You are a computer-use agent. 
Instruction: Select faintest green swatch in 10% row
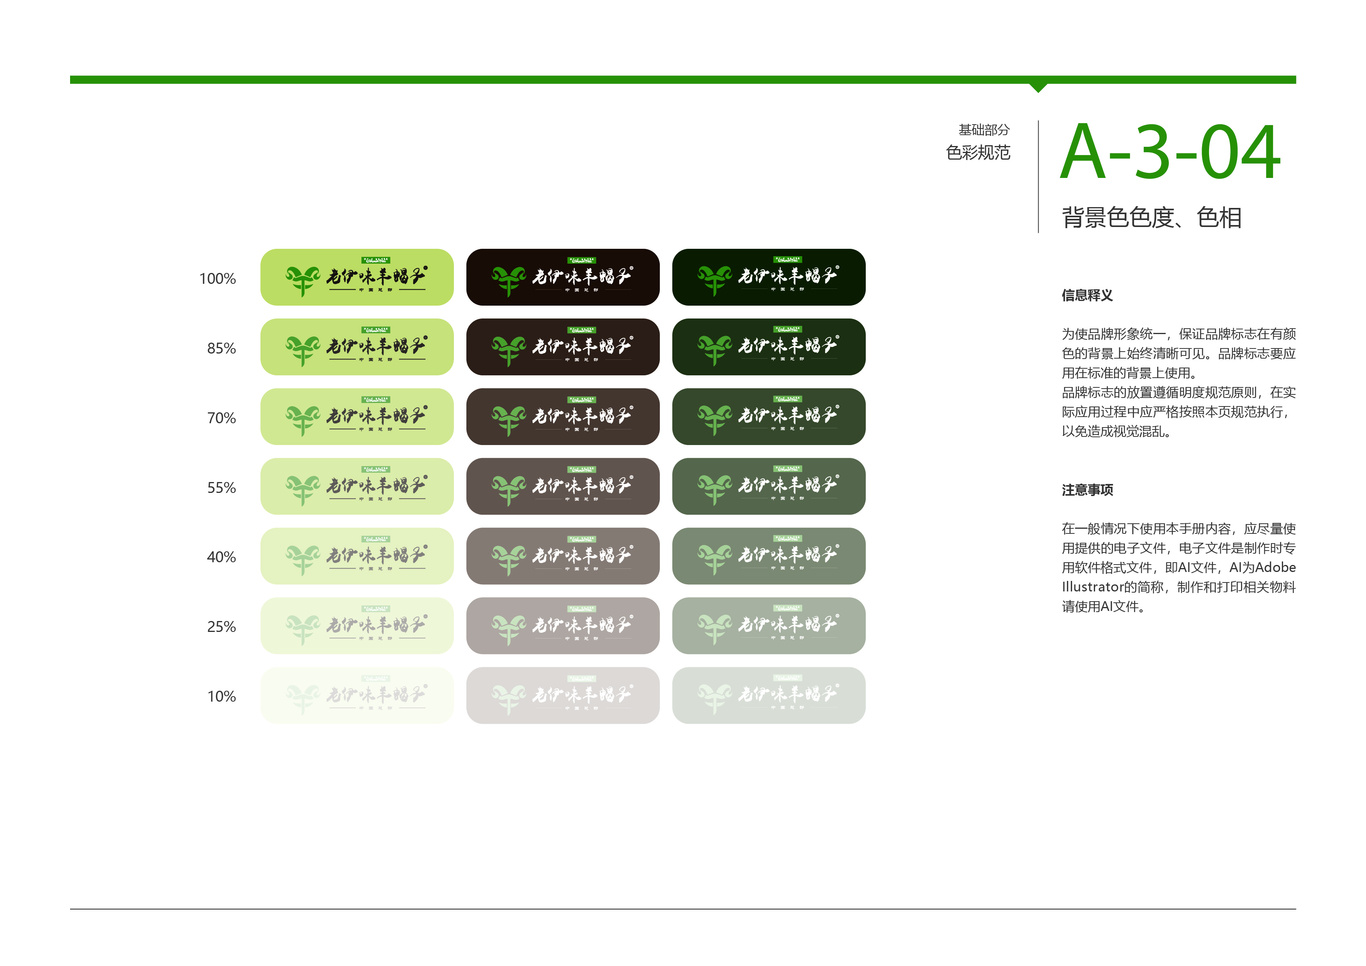pos(357,696)
